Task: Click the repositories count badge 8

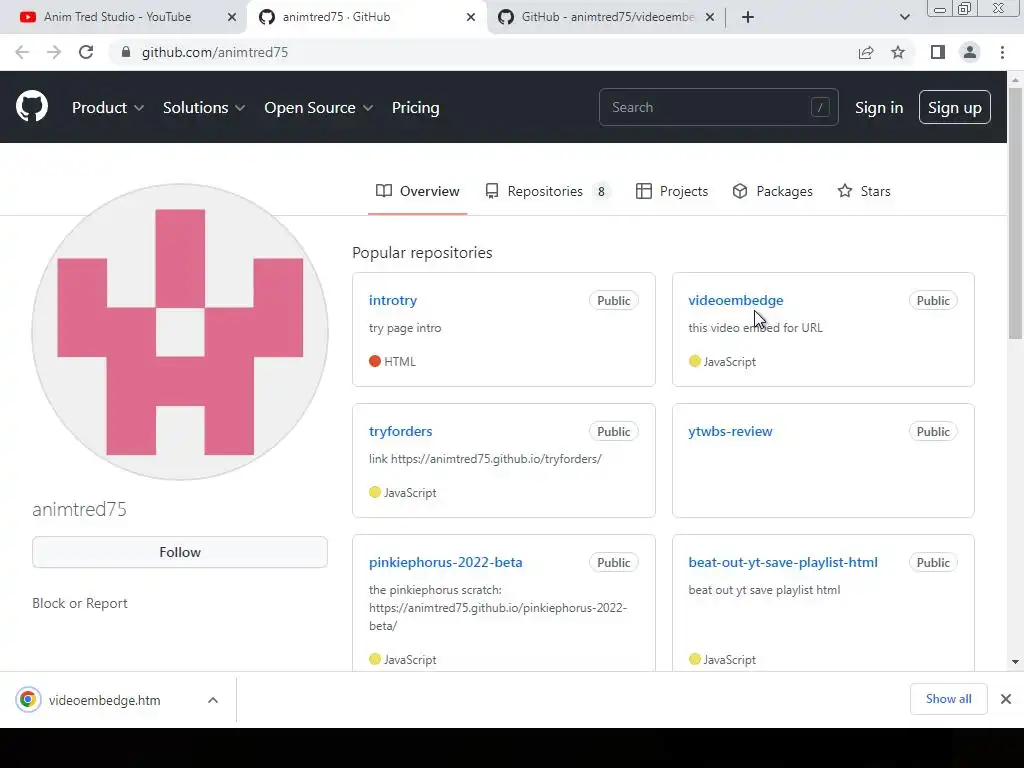Action: 601,191
